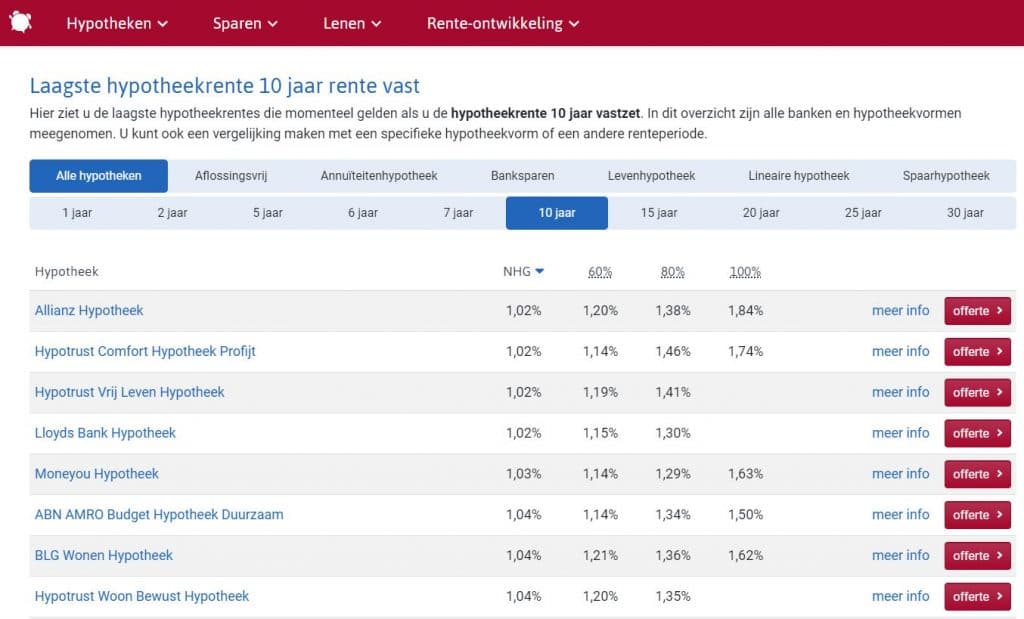Pick the 25 jaar period
The width and height of the screenshot is (1024, 619).
pyautogui.click(x=863, y=213)
